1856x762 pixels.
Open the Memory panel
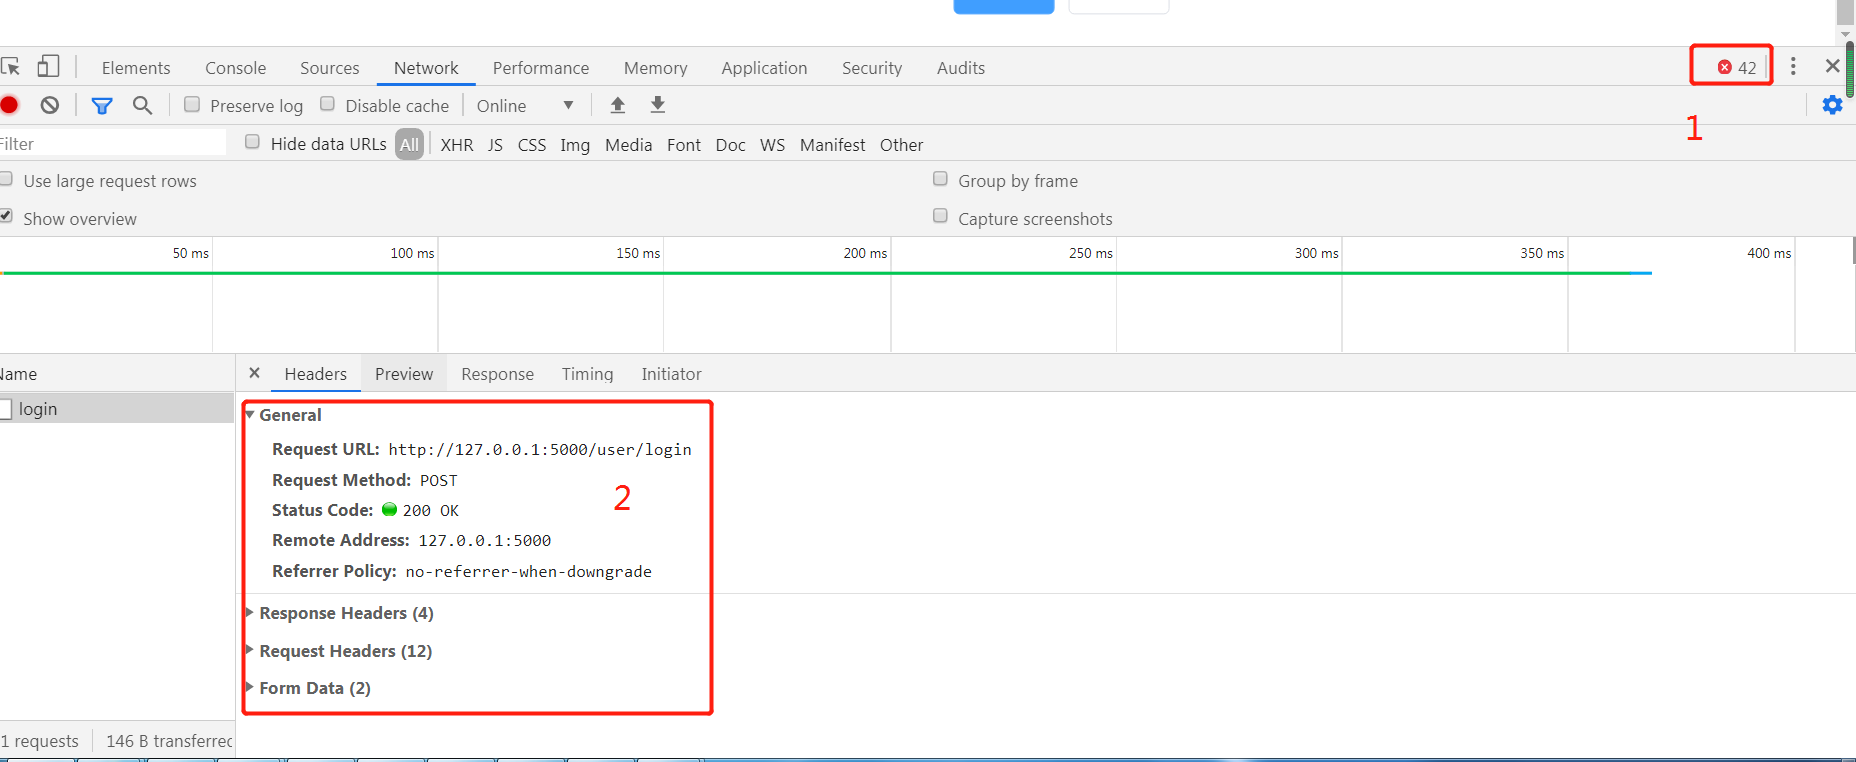[x=656, y=68]
